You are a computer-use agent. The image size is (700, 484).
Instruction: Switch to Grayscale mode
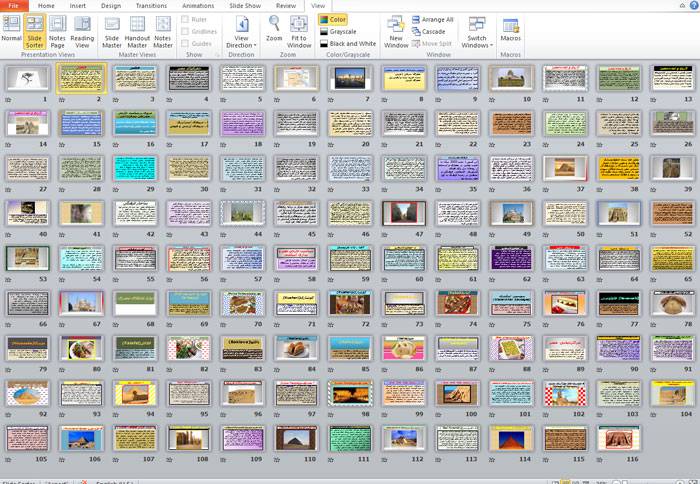tap(338, 32)
